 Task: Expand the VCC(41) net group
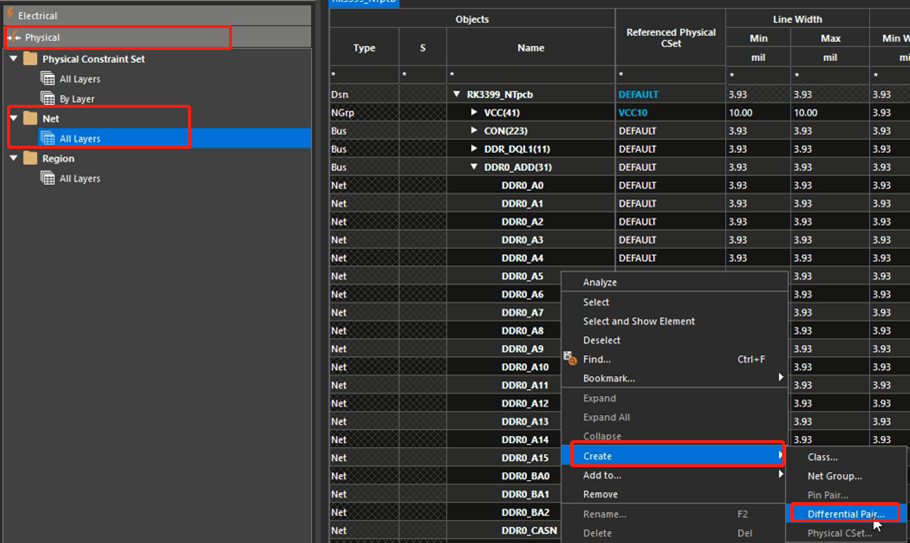click(x=474, y=112)
